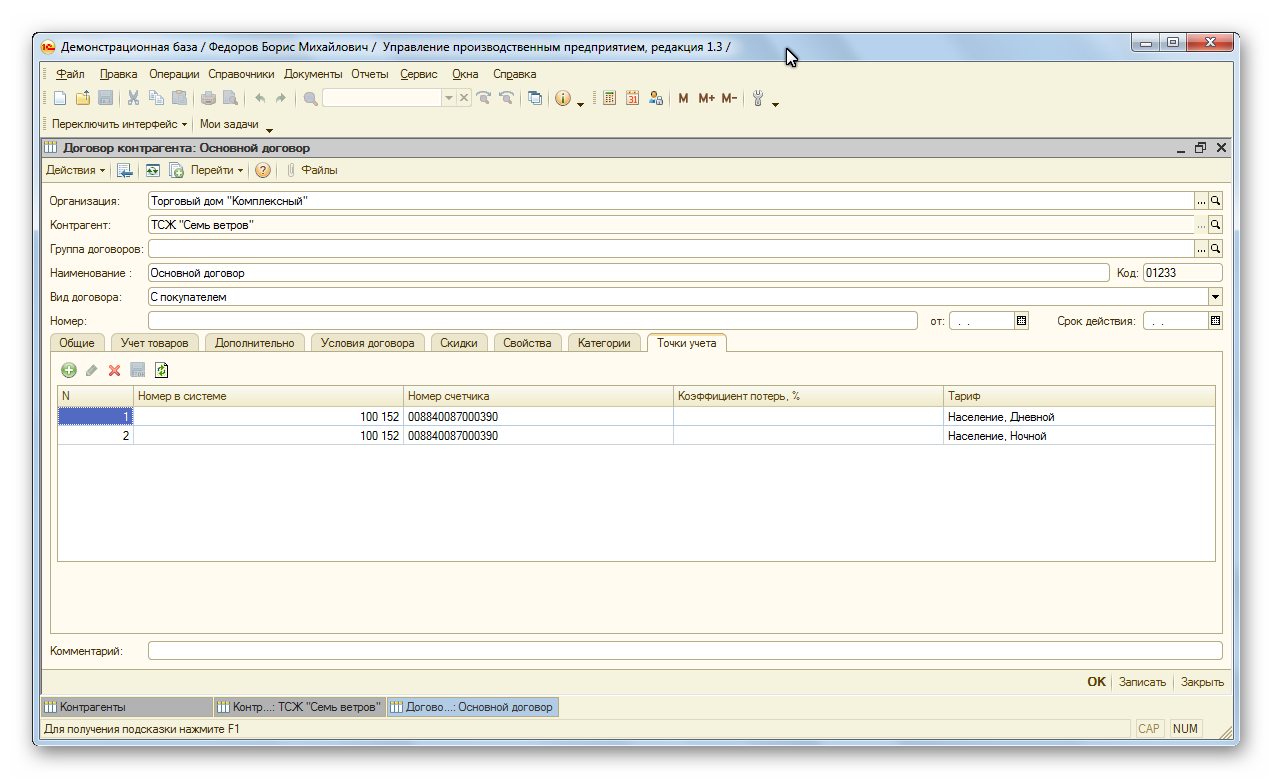This screenshot has height=779, width=1273.
Task: Open Print preview from toolbar
Action: [x=230, y=98]
